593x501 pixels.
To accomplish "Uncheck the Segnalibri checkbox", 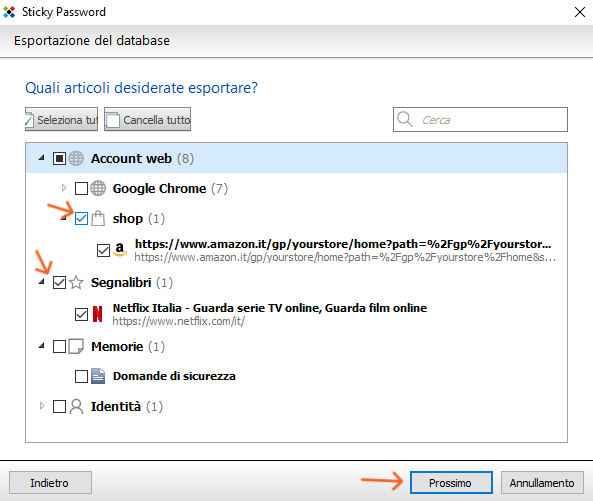I will point(59,282).
